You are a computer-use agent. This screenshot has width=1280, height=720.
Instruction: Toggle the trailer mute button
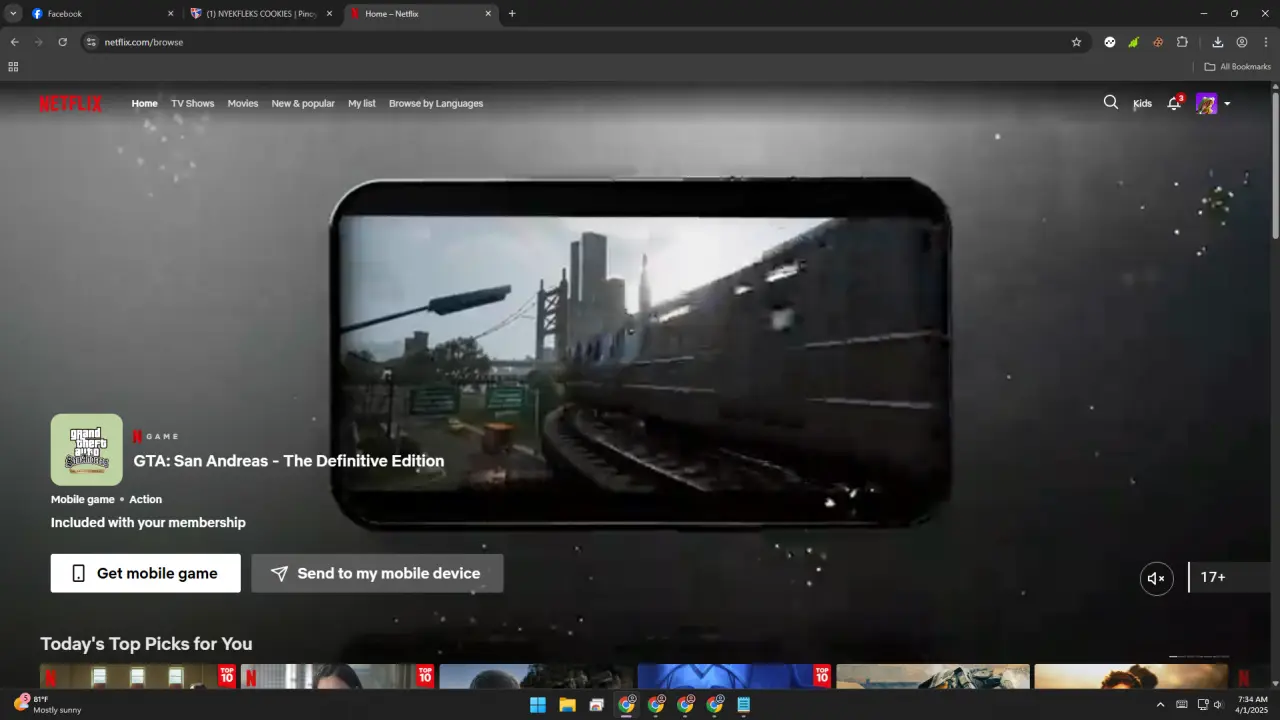tap(1157, 578)
